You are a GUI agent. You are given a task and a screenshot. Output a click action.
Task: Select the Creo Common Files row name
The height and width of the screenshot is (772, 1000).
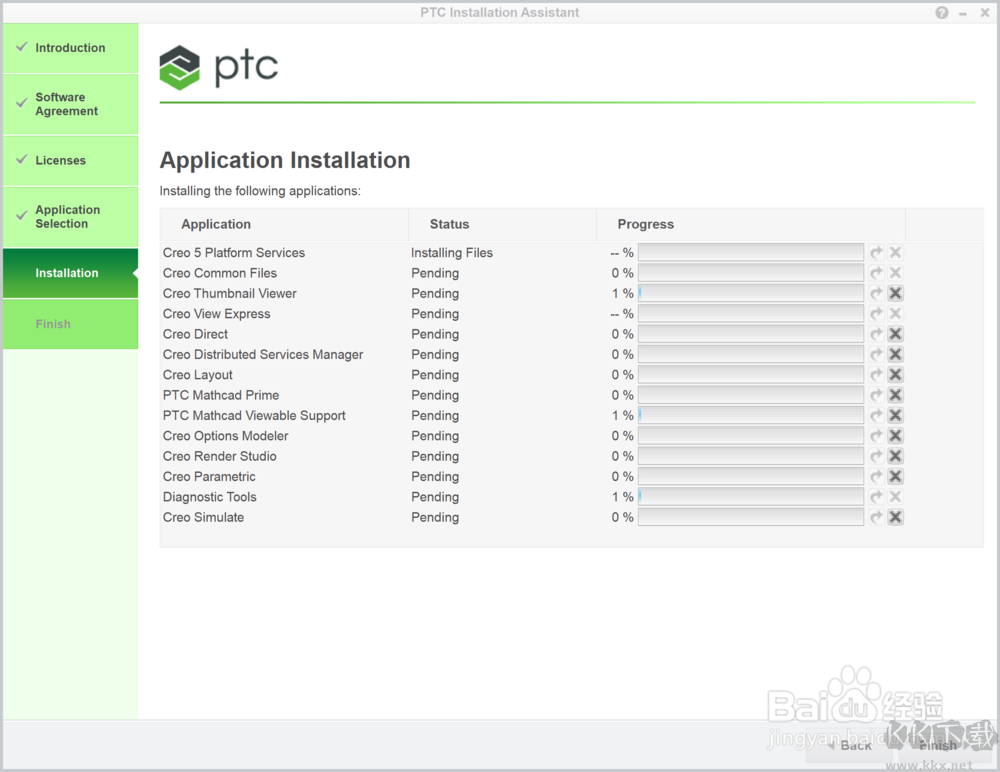[x=220, y=273]
